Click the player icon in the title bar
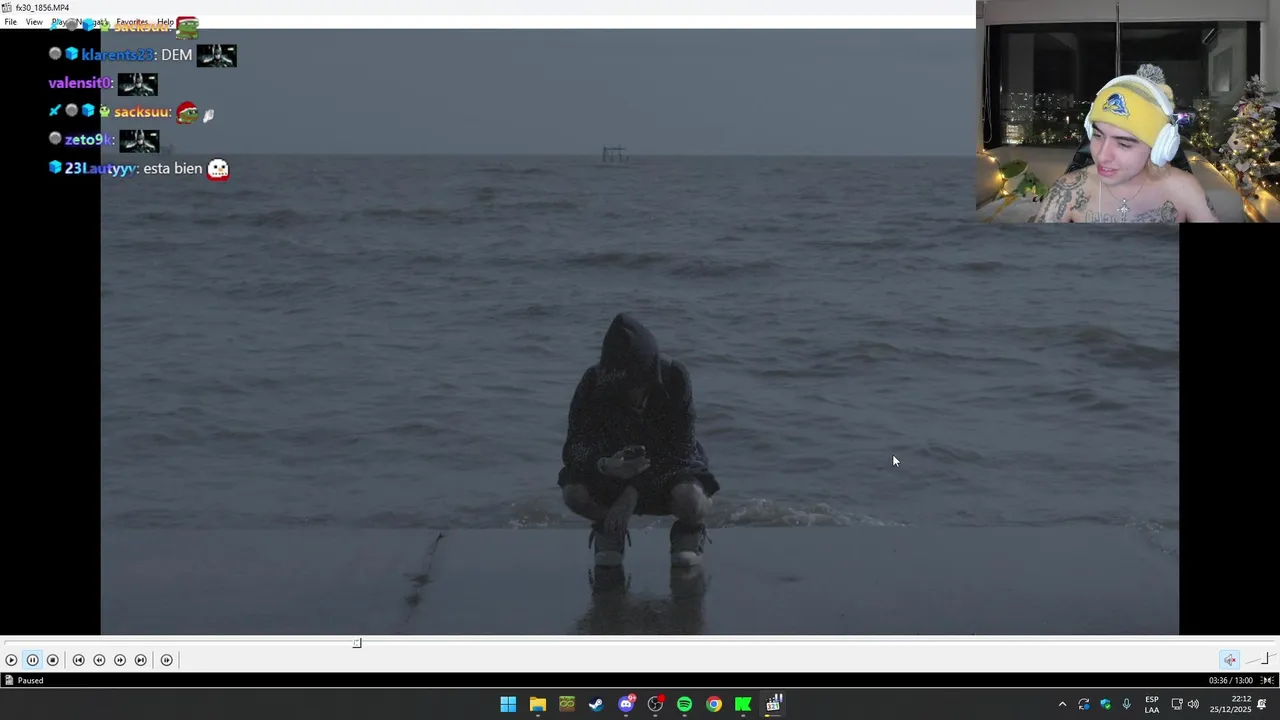1280x720 pixels. 7,8
